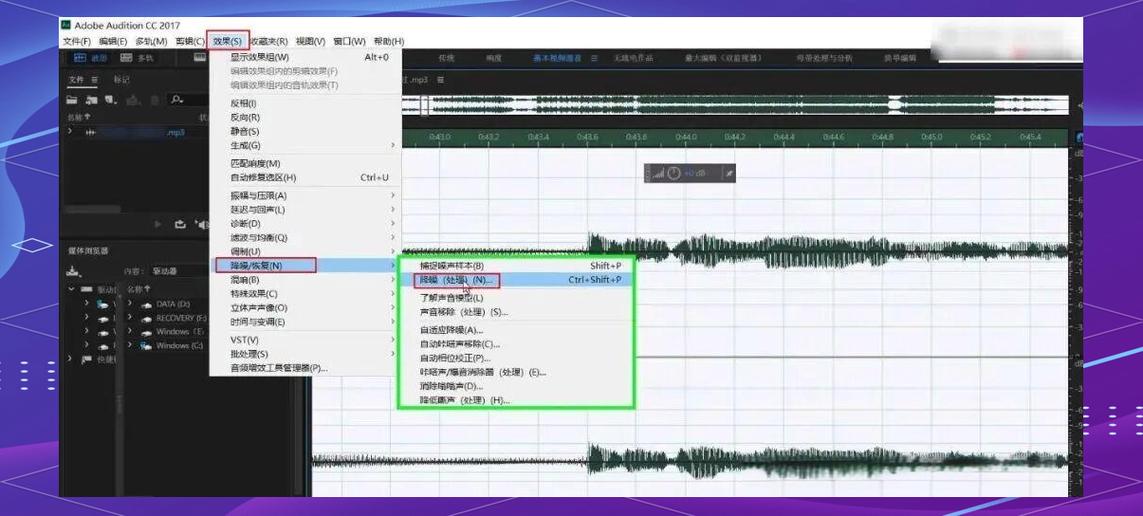Switch to waveform editor view
Viewport: 1143px width, 516px height.
coord(90,58)
